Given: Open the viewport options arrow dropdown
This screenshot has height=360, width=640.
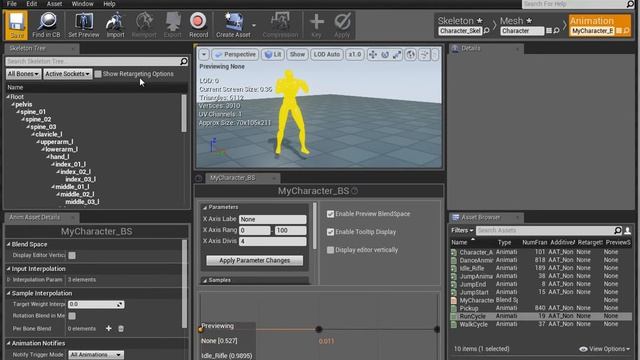Looking at the screenshot, I should (204, 54).
